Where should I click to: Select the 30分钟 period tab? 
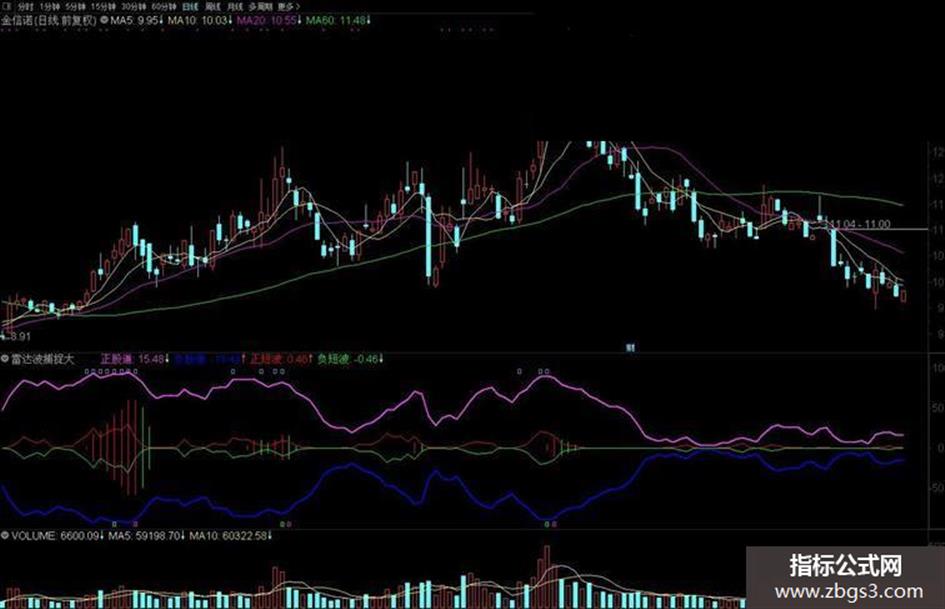[x=133, y=7]
